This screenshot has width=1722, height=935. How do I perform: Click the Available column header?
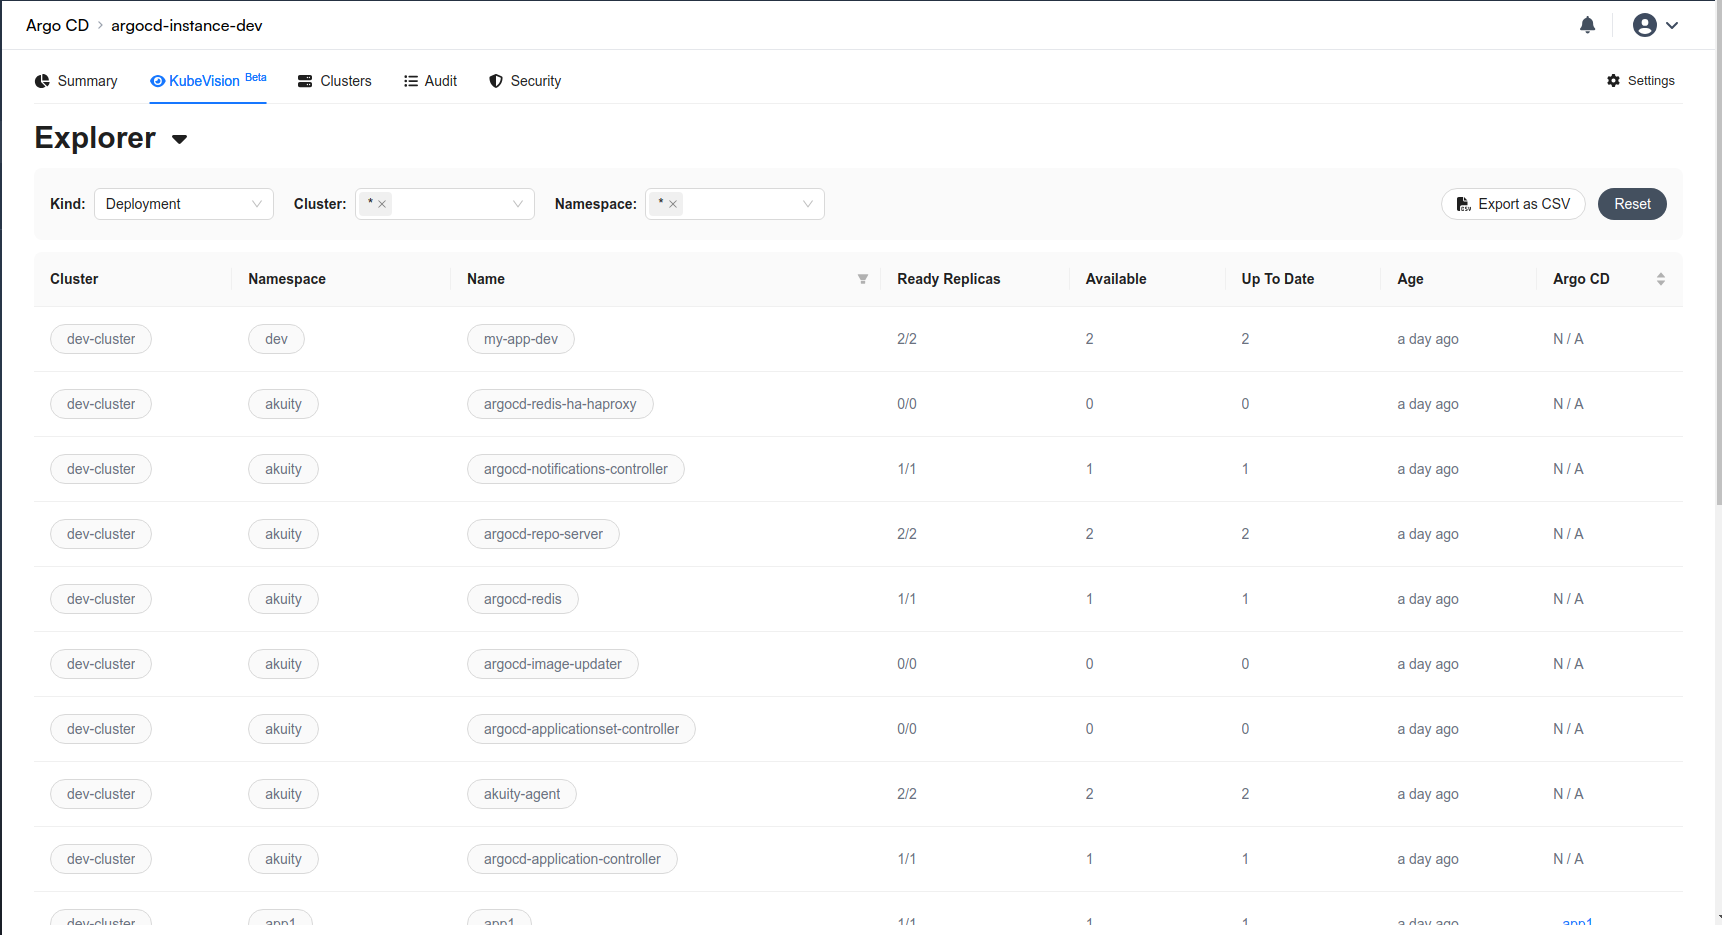coord(1116,279)
